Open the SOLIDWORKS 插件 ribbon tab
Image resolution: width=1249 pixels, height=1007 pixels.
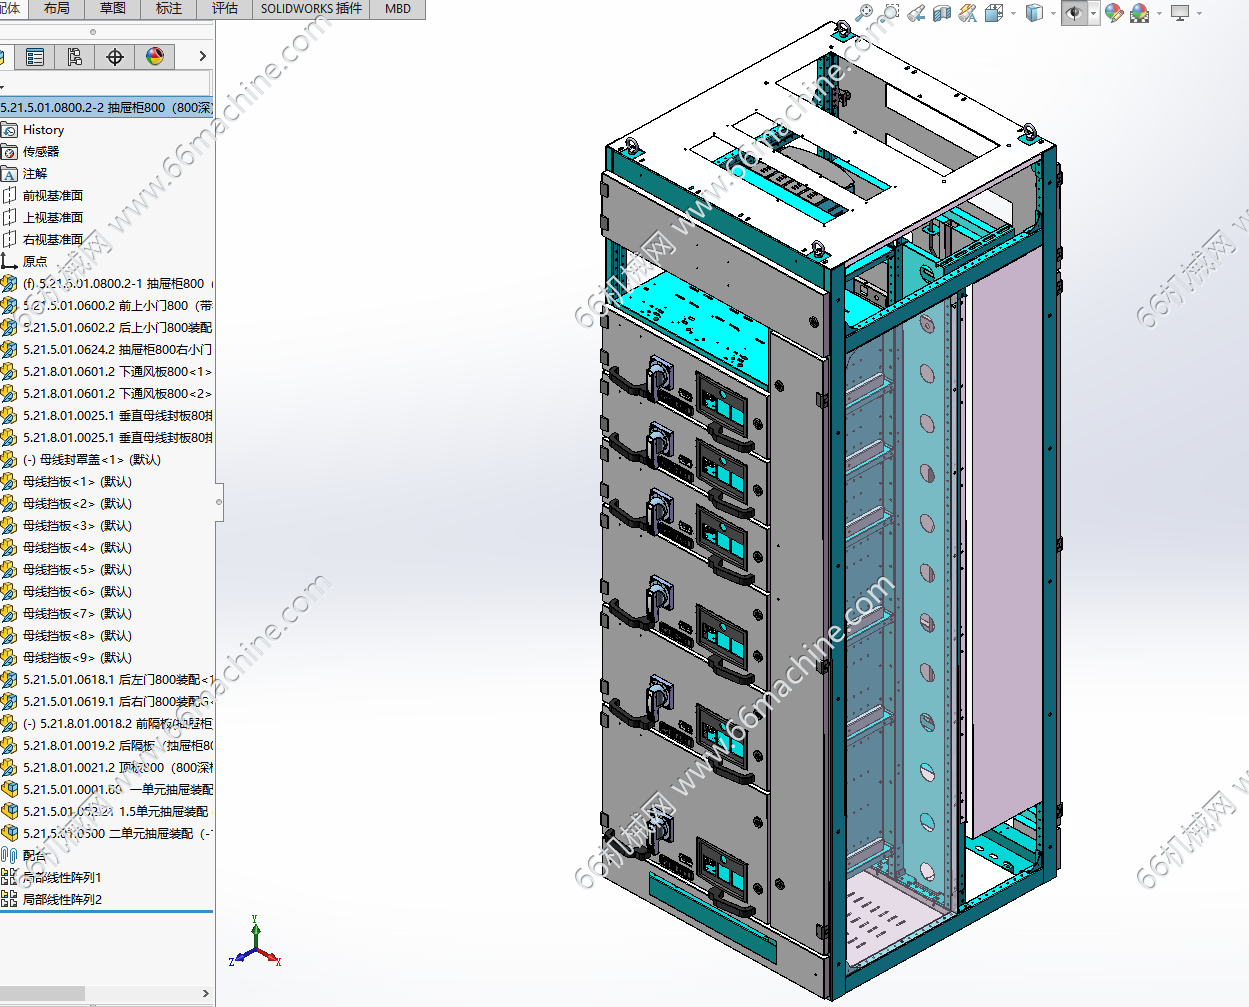tap(311, 9)
